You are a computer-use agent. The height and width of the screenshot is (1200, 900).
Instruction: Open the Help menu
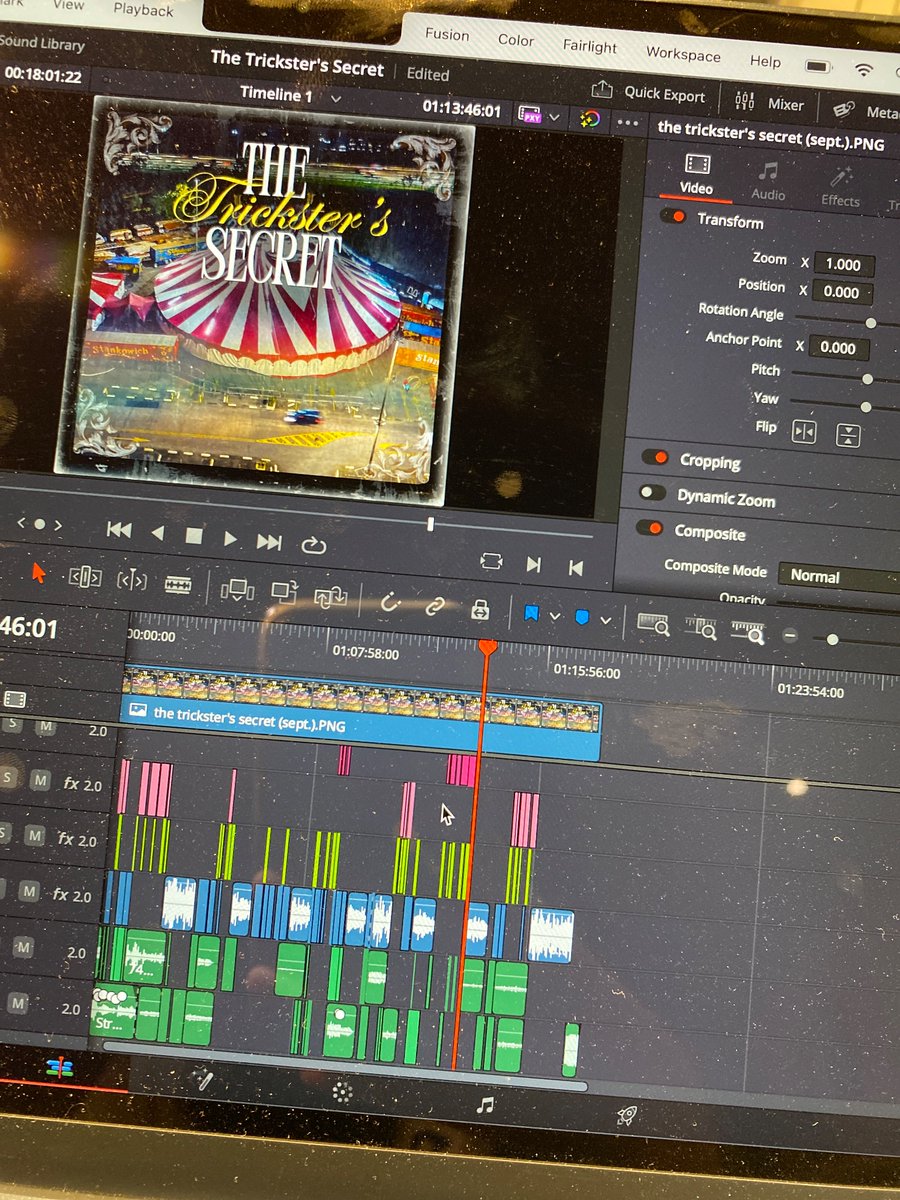click(765, 61)
